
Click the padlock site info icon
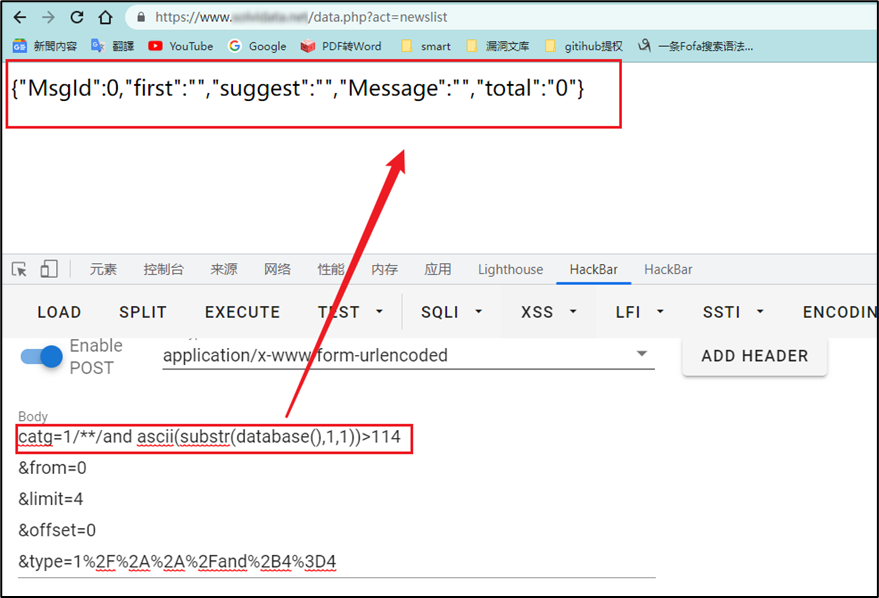[x=141, y=18]
